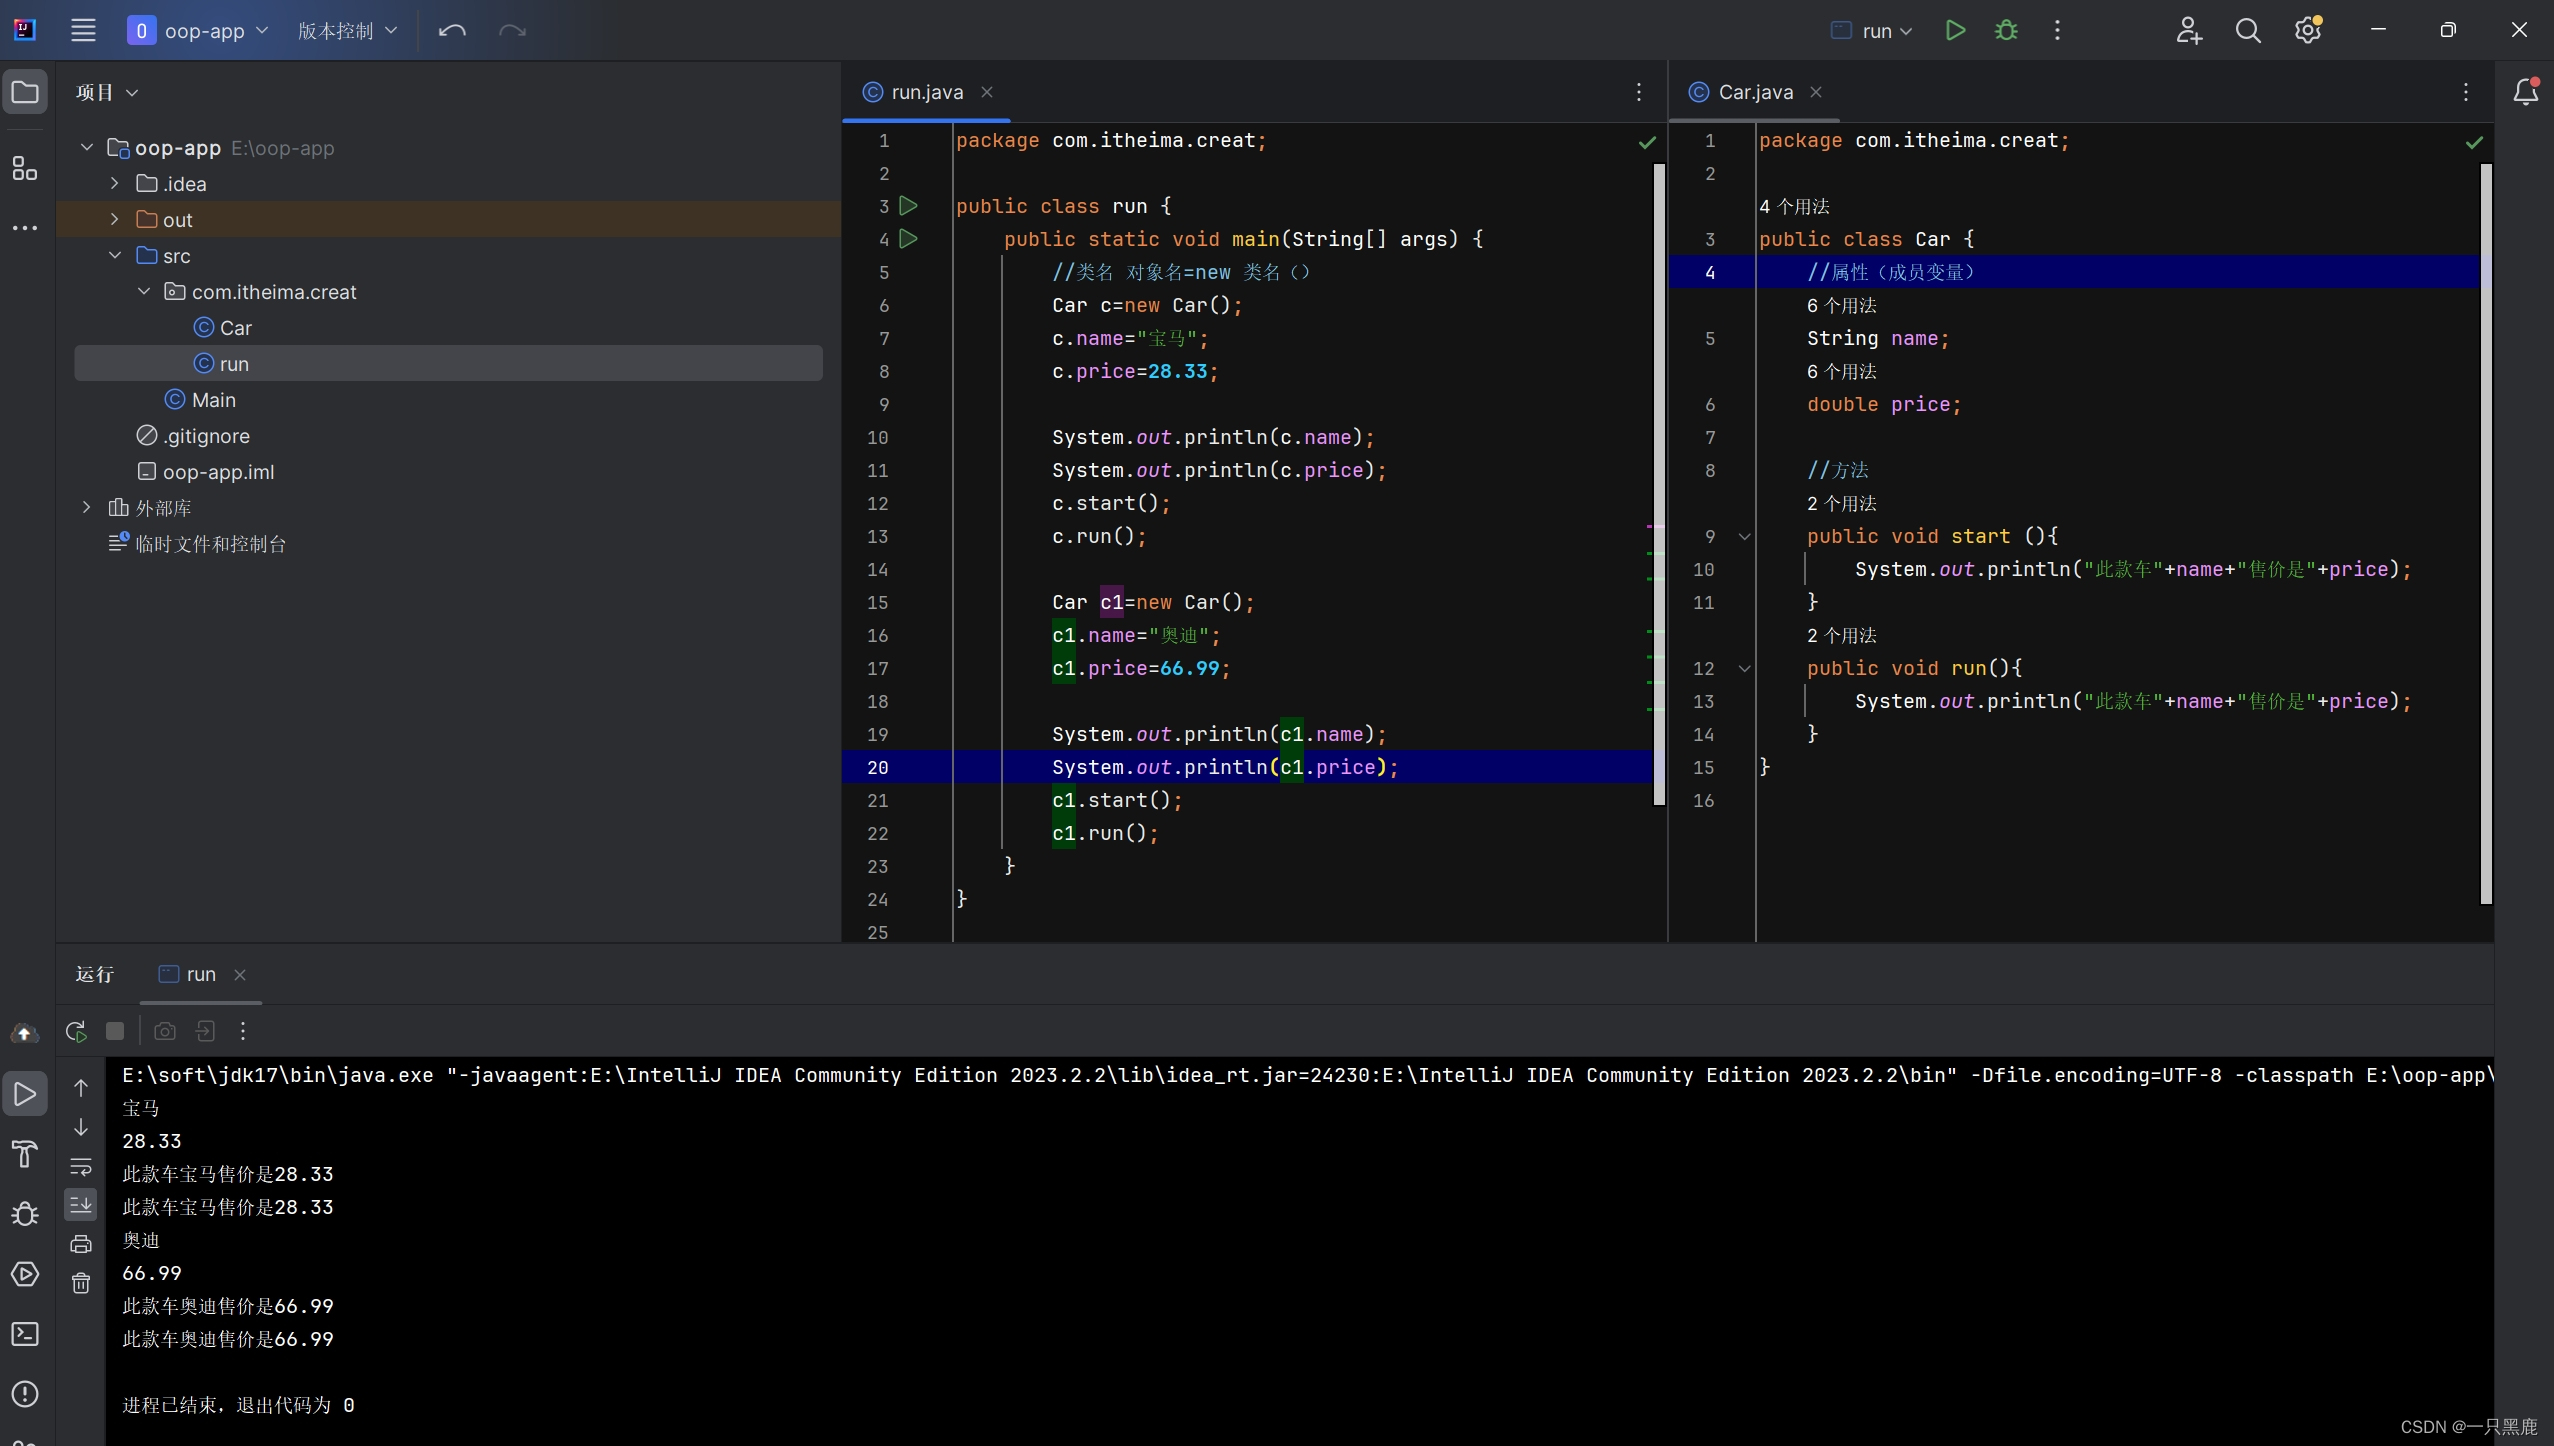Click '4 个用法' hint above class Car
2554x1446 pixels.
click(1794, 206)
